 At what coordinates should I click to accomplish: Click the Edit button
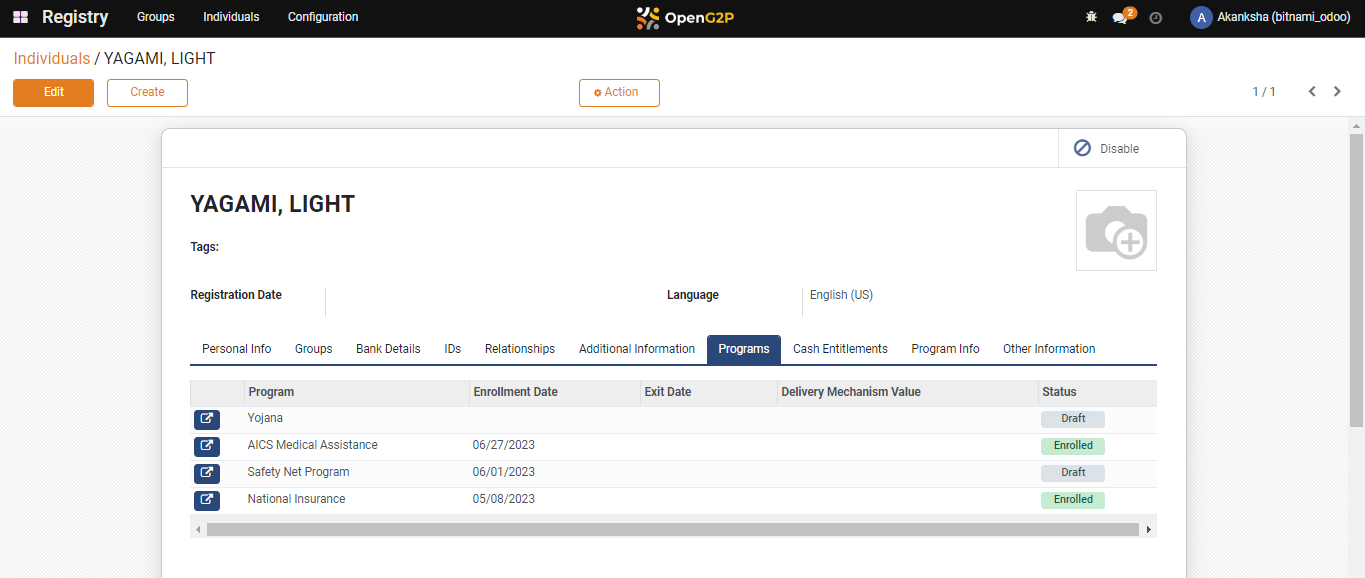pyautogui.click(x=53, y=93)
